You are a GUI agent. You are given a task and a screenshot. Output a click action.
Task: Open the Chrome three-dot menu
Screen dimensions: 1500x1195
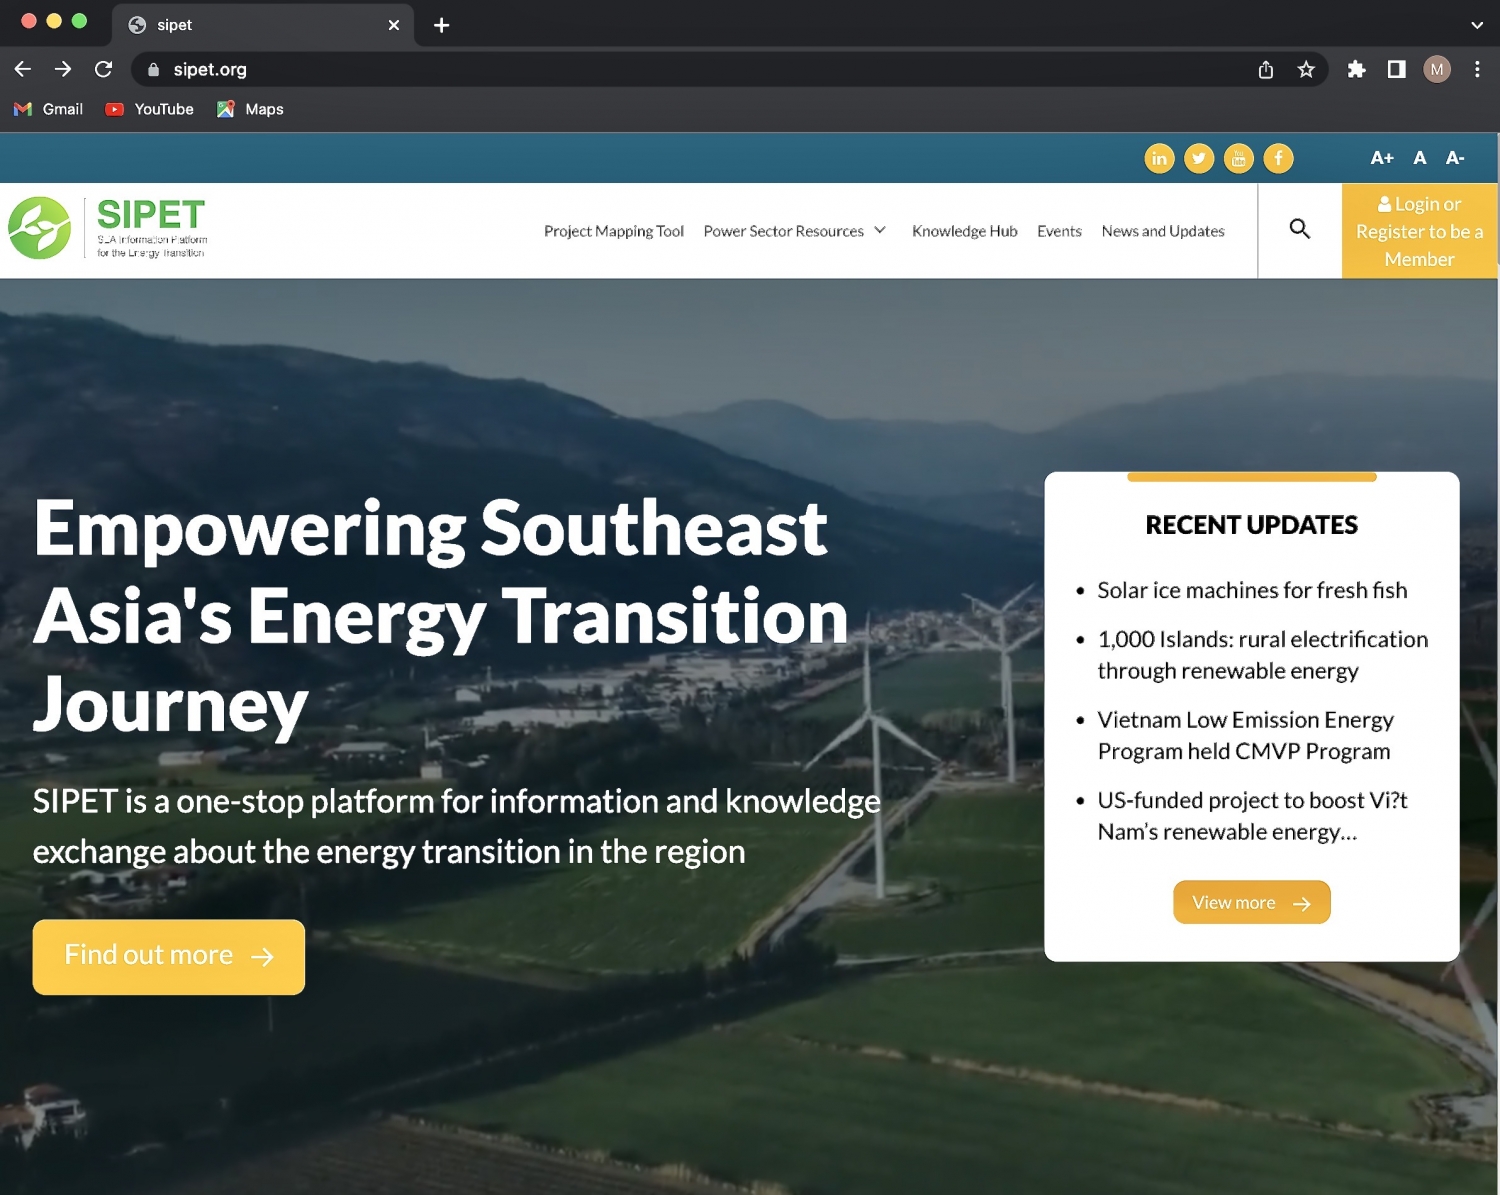(x=1477, y=69)
